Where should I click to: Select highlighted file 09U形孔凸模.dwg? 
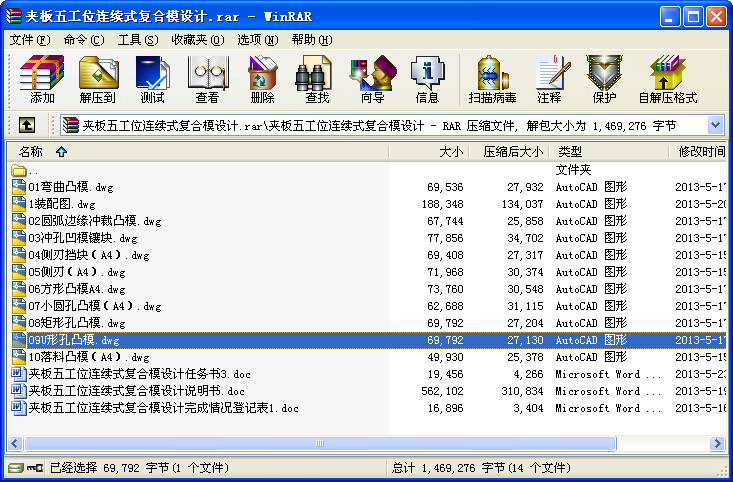(74, 340)
